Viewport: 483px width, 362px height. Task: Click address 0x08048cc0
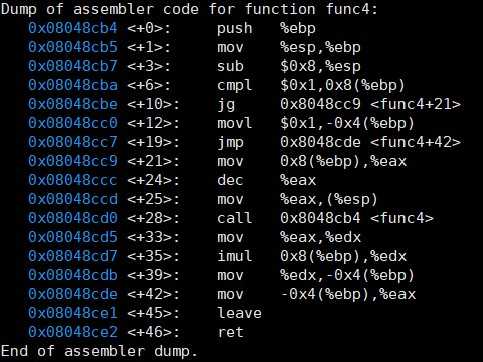pos(73,123)
